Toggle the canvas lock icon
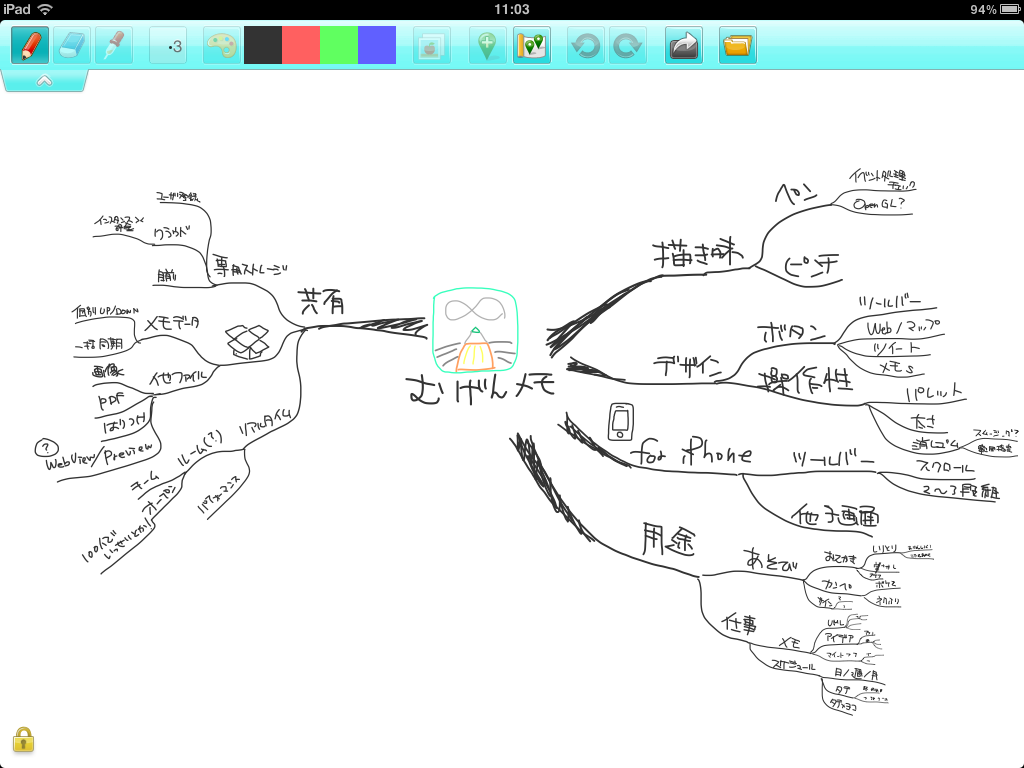 click(x=23, y=739)
